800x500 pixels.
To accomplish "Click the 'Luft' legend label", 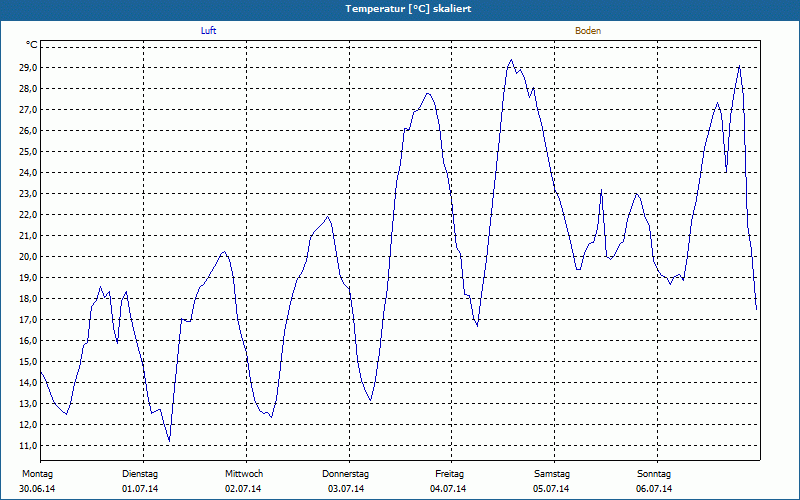I will click(208, 31).
